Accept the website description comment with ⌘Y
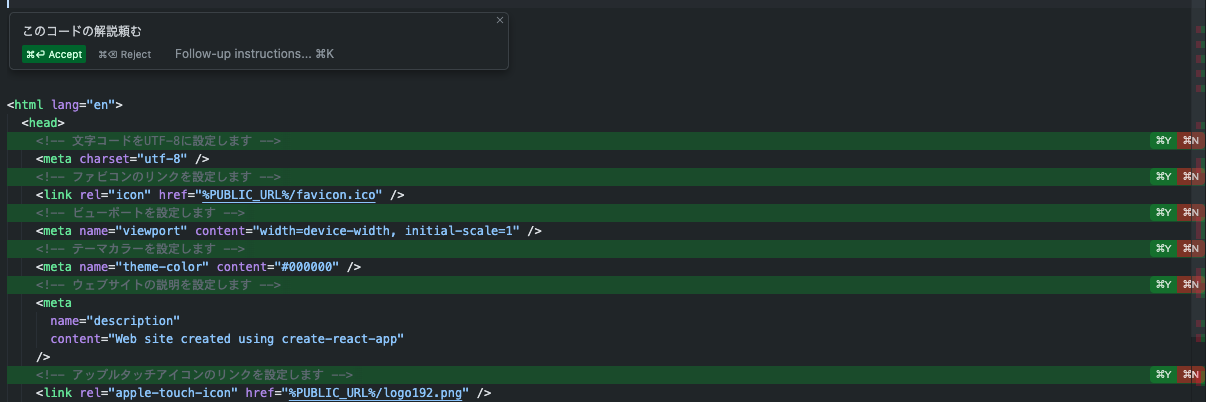 (1163, 285)
